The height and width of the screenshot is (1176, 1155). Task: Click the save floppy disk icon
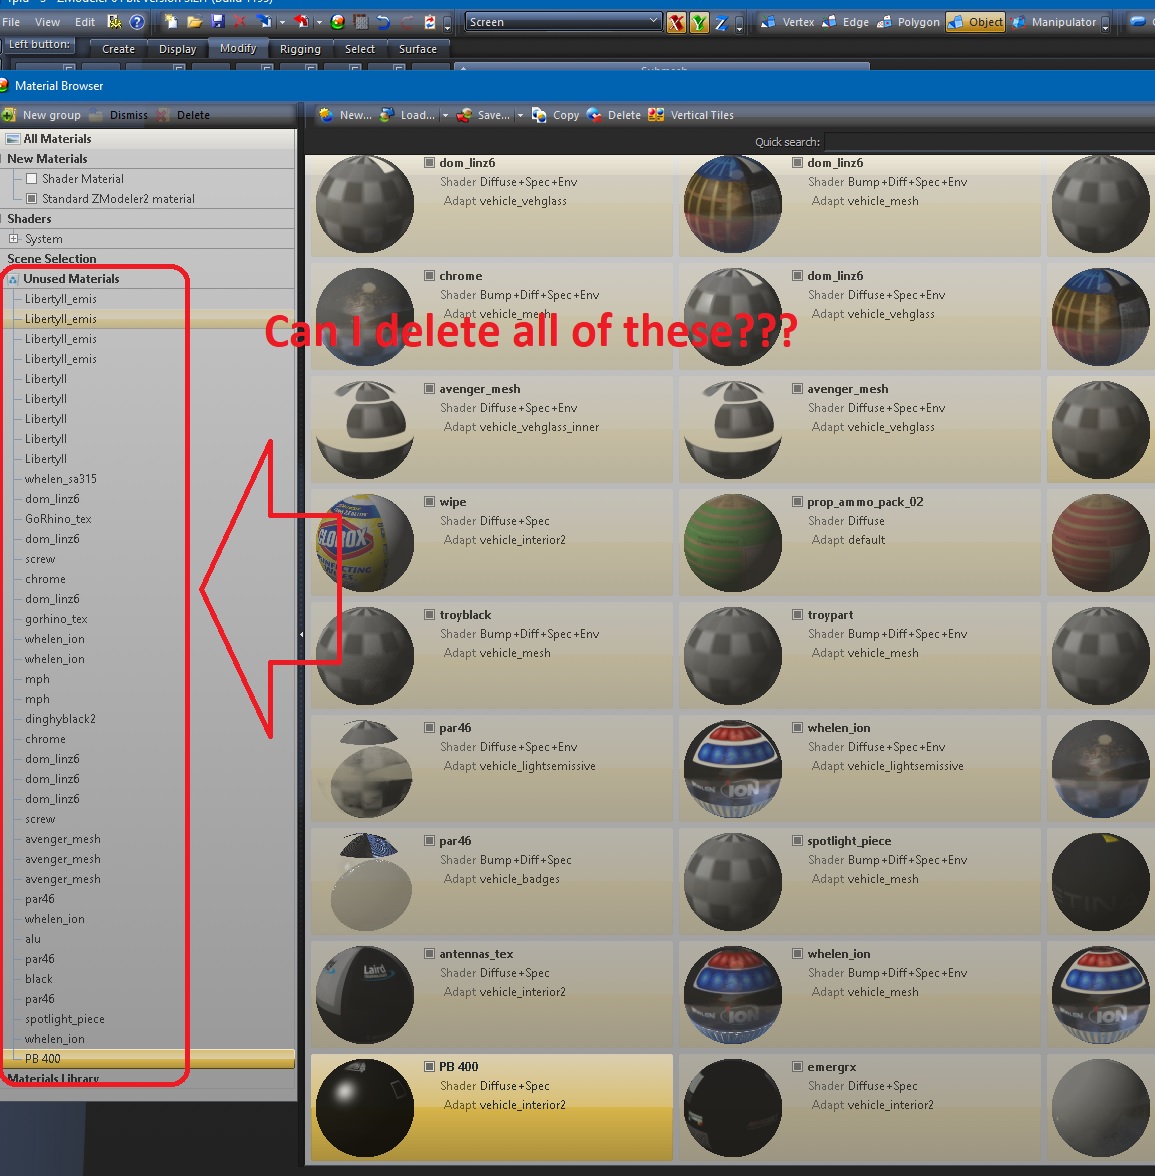click(217, 21)
